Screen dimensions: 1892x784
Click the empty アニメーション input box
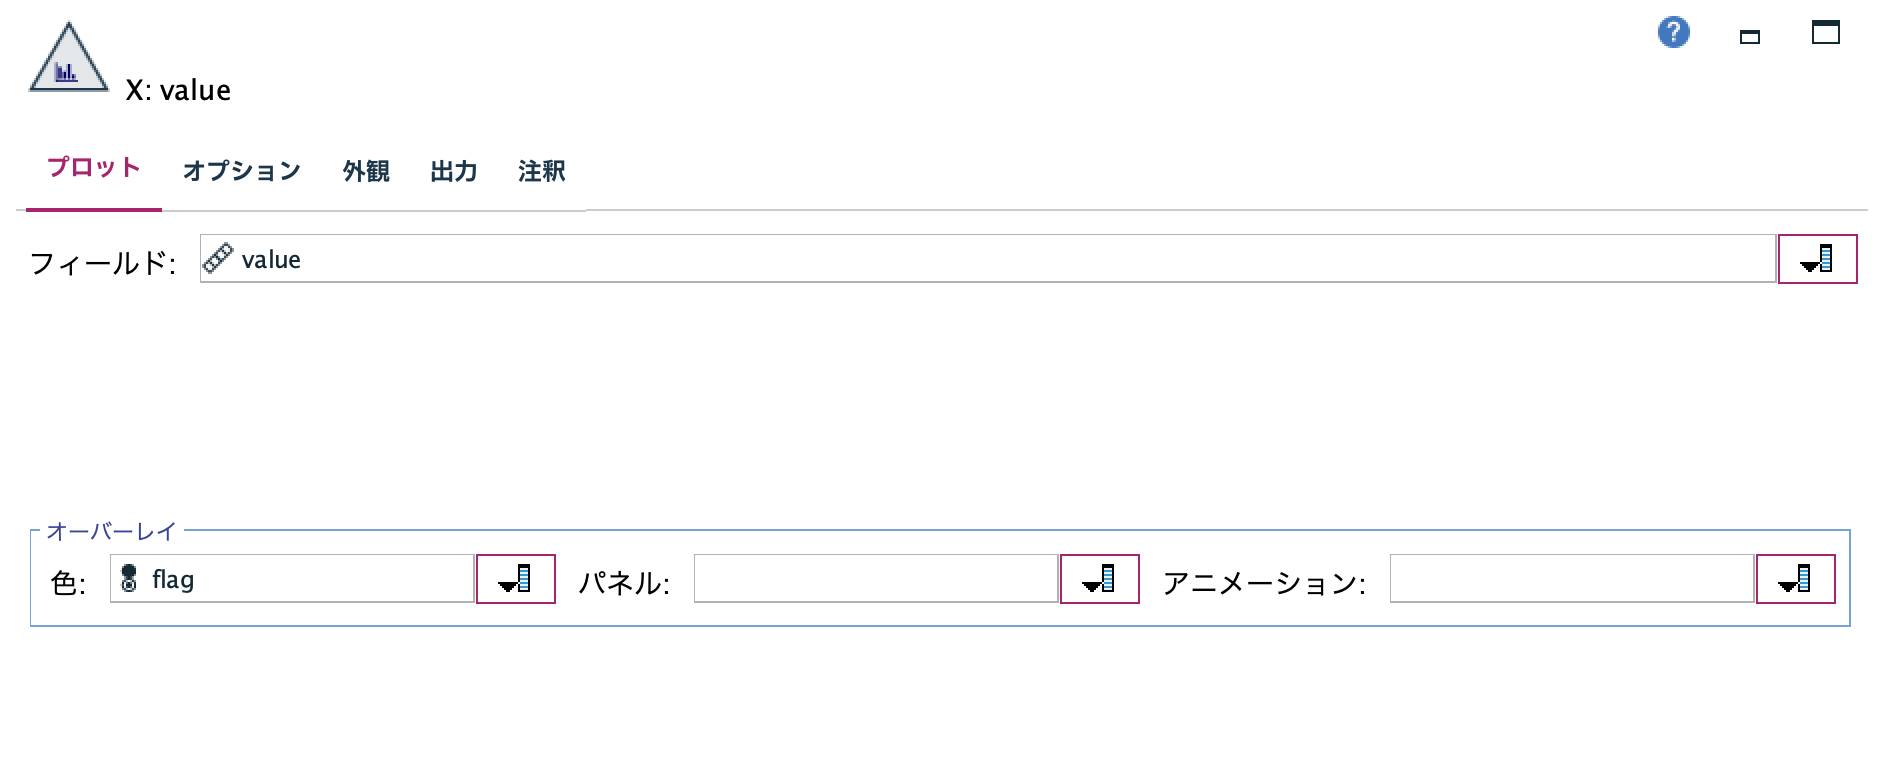coord(1570,579)
